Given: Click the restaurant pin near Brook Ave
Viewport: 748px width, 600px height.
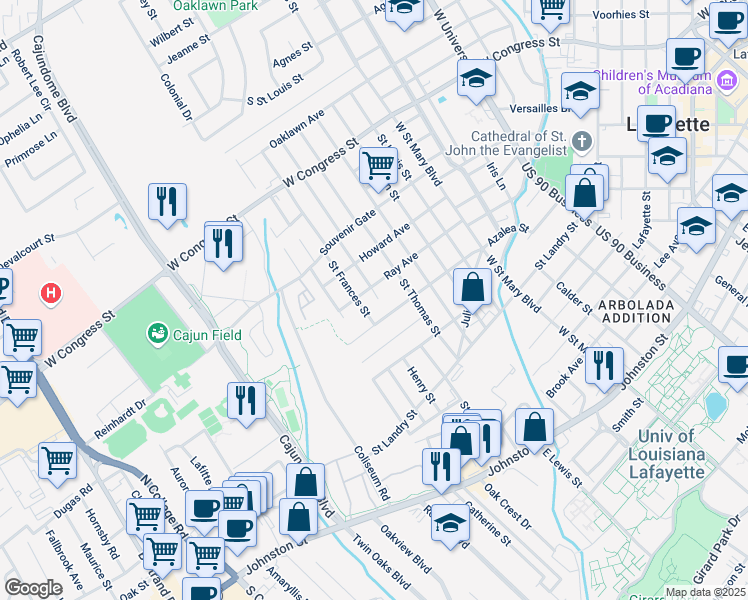Looking at the screenshot, I should tap(604, 369).
